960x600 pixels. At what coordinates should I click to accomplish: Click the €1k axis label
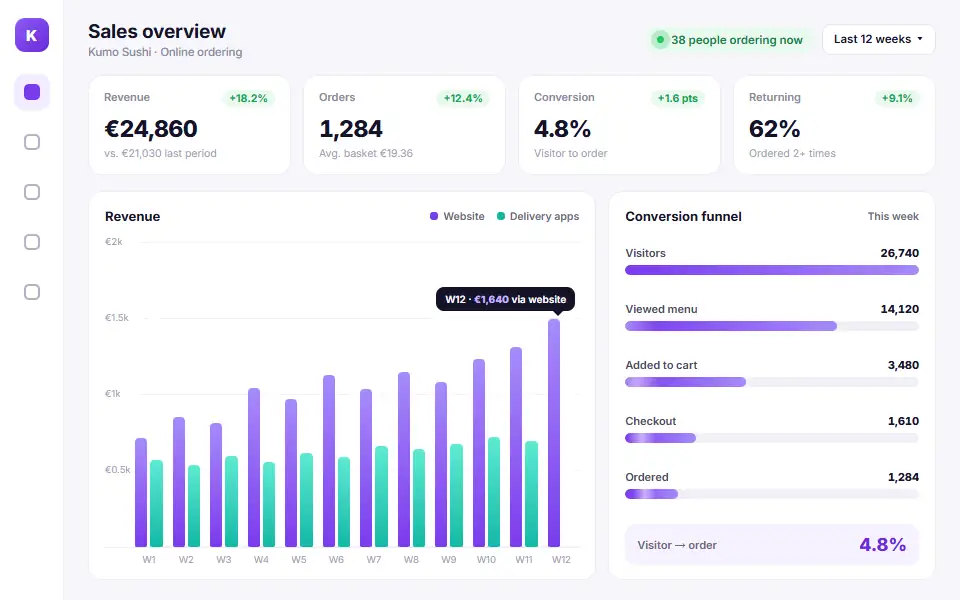(x=113, y=394)
